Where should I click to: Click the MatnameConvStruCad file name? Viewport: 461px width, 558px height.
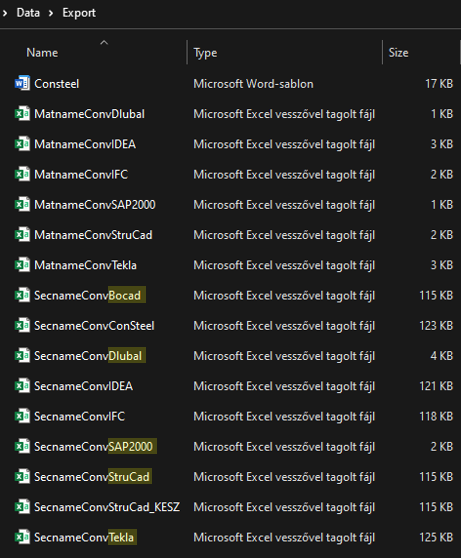click(93, 235)
